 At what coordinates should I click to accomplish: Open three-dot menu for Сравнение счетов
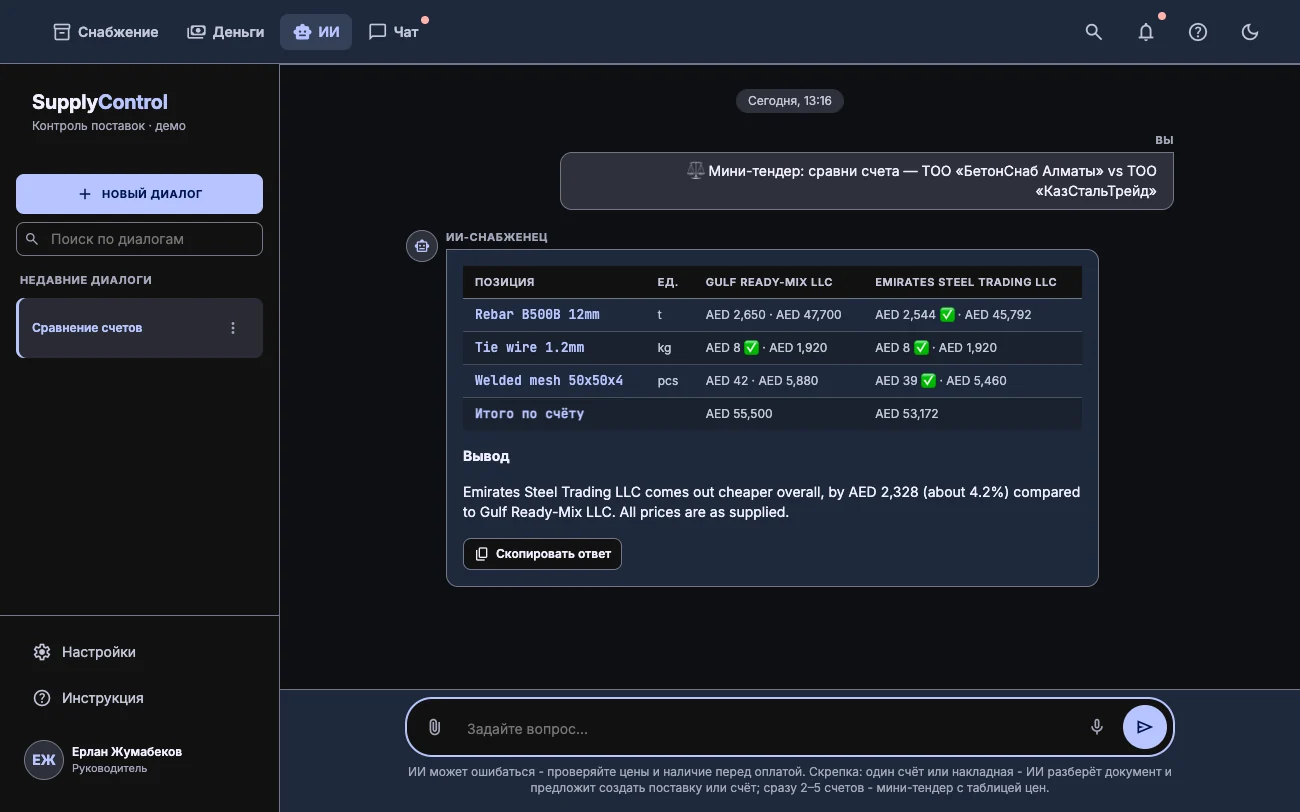[233, 328]
